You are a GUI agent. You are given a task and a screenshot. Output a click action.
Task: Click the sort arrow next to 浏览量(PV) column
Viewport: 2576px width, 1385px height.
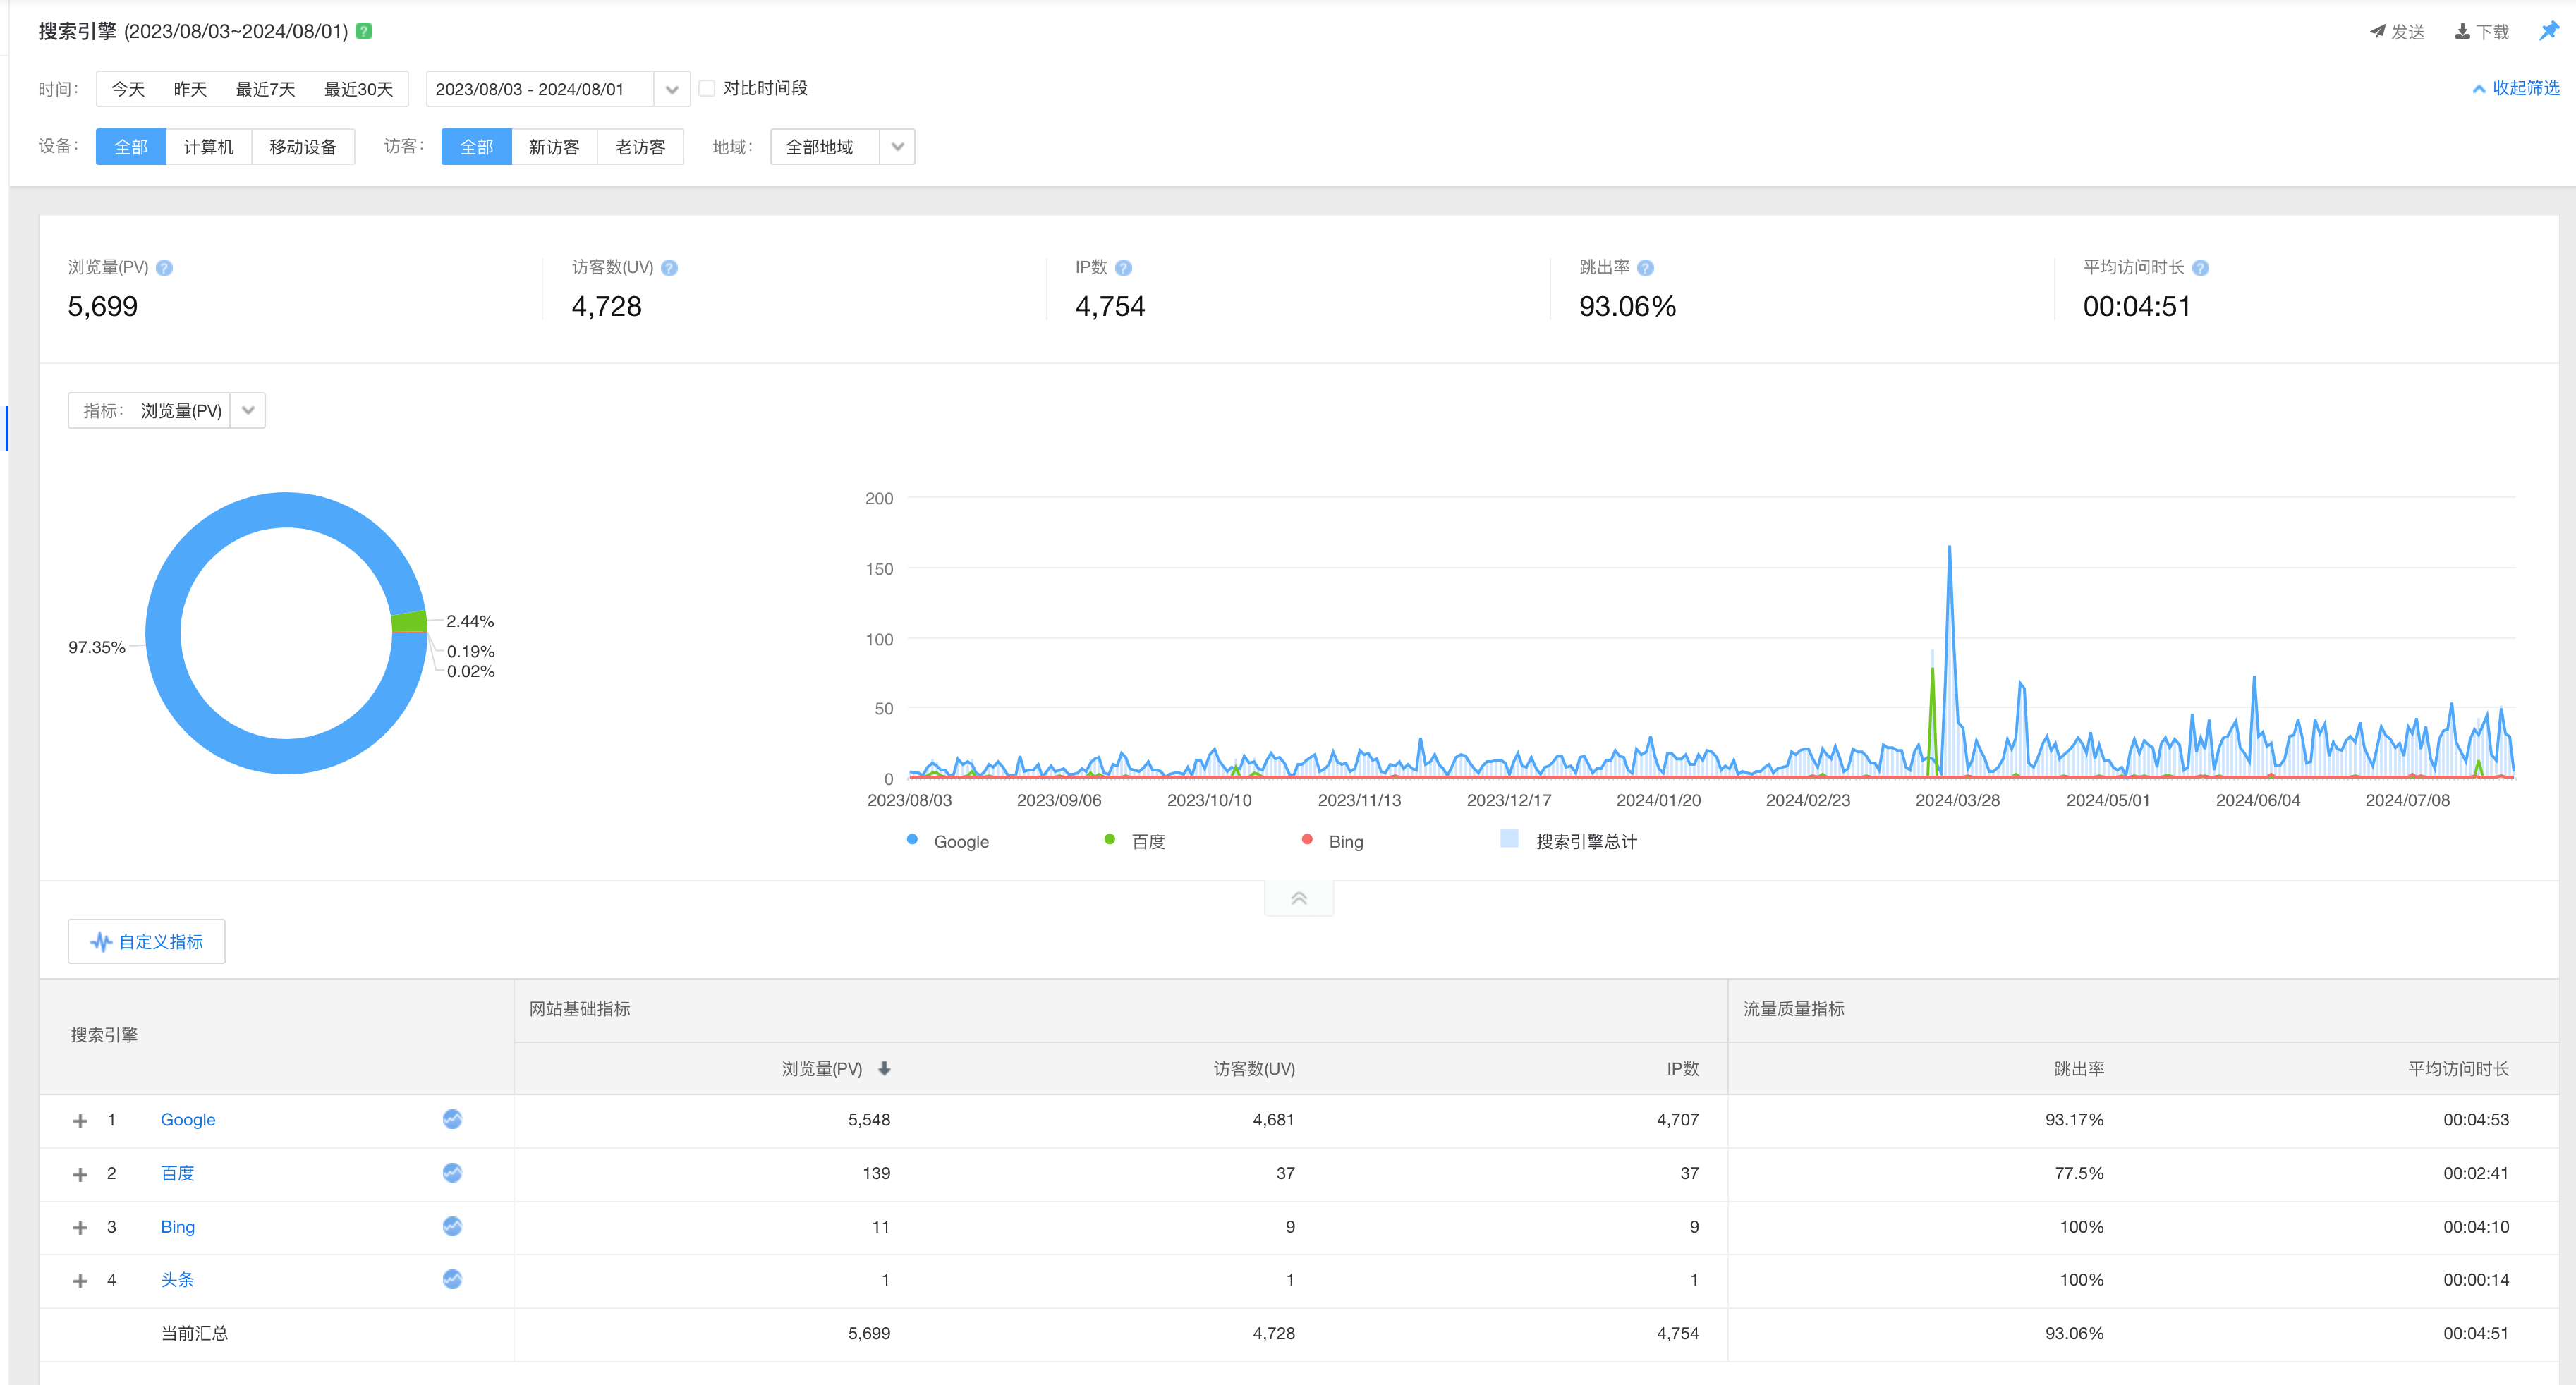pyautogui.click(x=884, y=1068)
